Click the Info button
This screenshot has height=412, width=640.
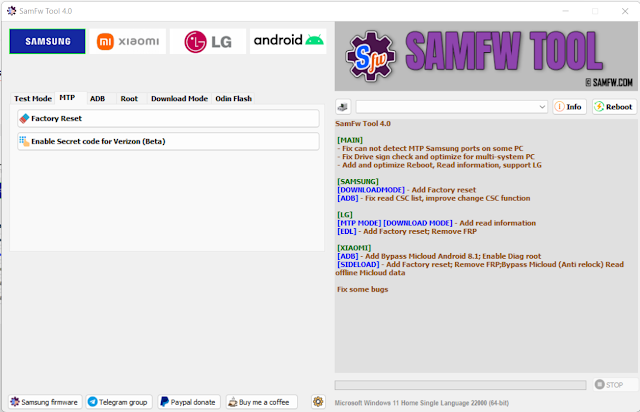coord(569,107)
